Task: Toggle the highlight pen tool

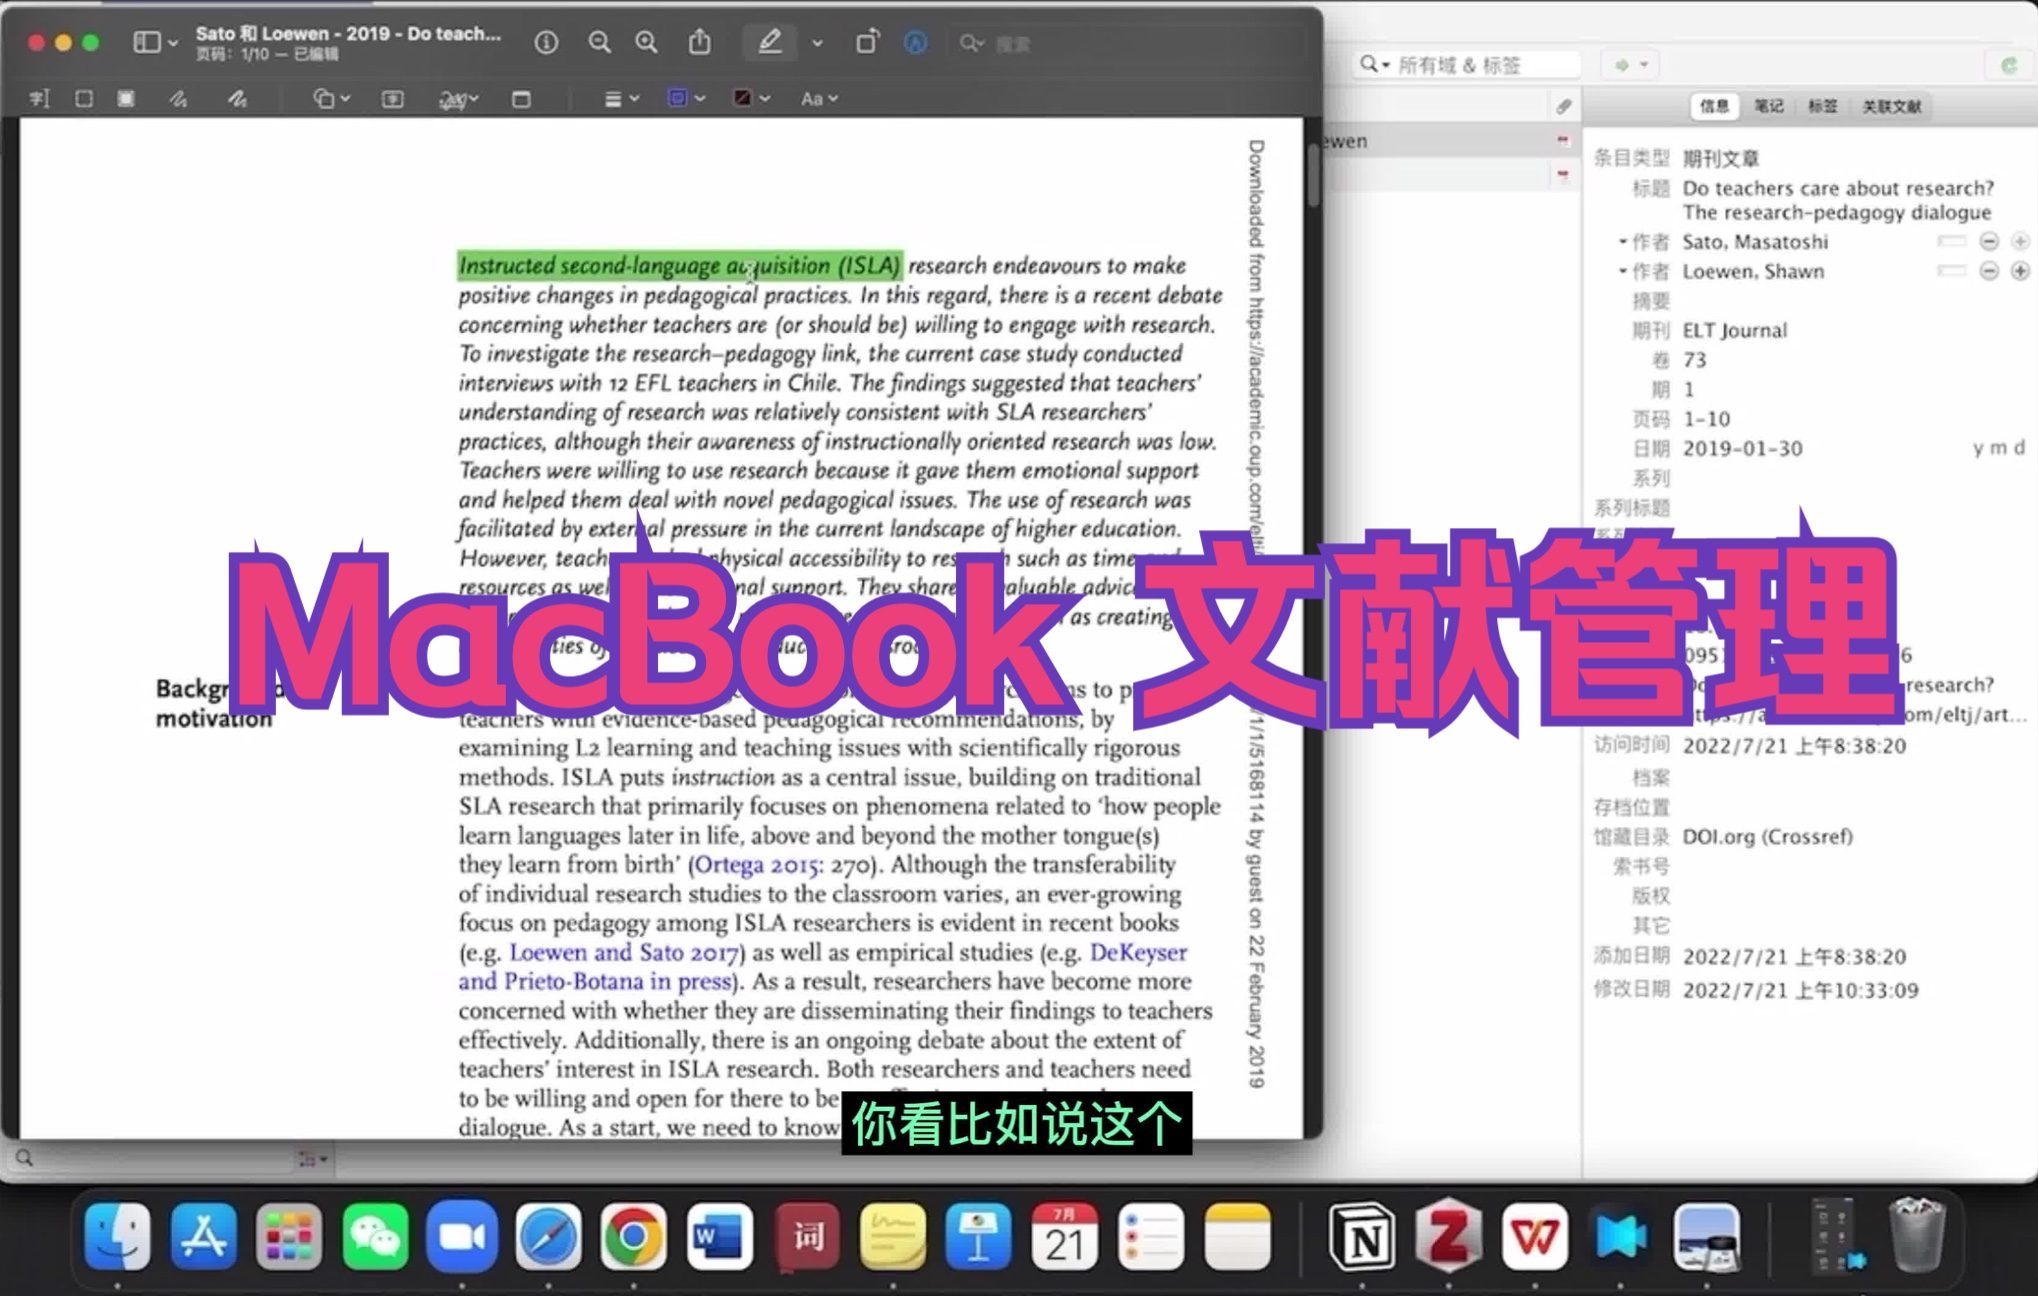Action: tap(769, 42)
